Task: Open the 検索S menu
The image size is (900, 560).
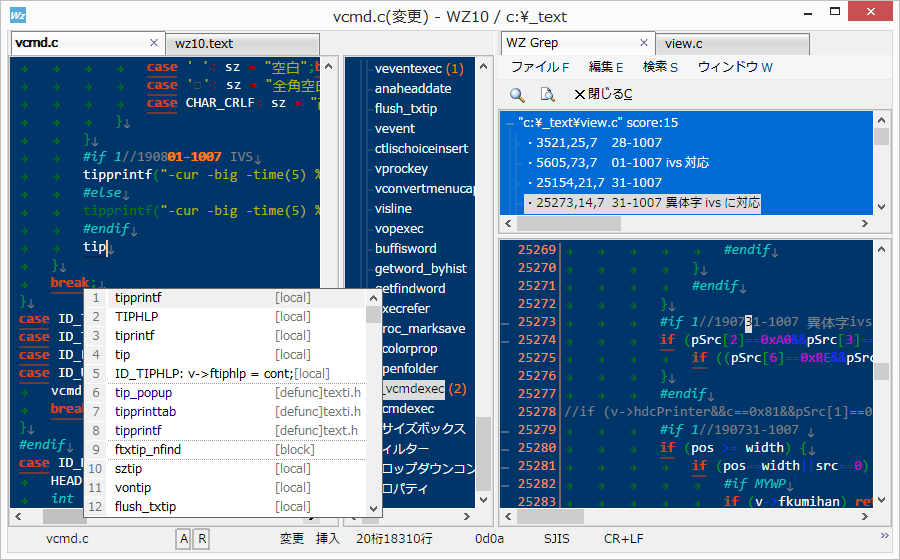Action: [661, 67]
